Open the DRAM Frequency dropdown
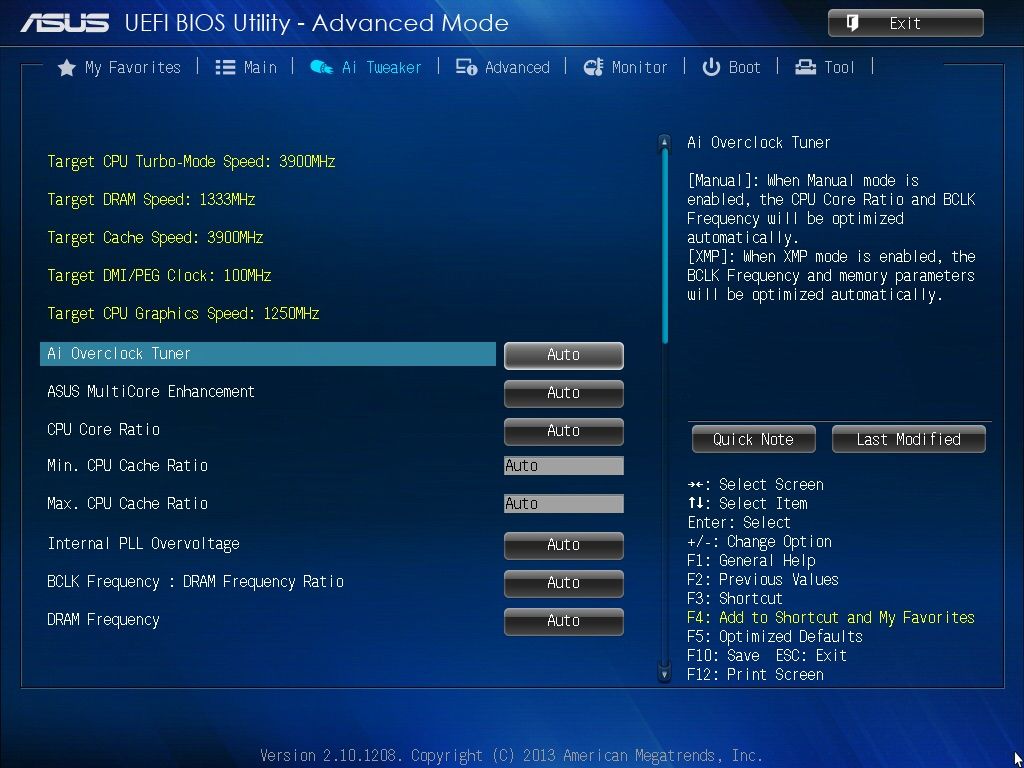Screen dimensions: 1024x768 point(563,621)
